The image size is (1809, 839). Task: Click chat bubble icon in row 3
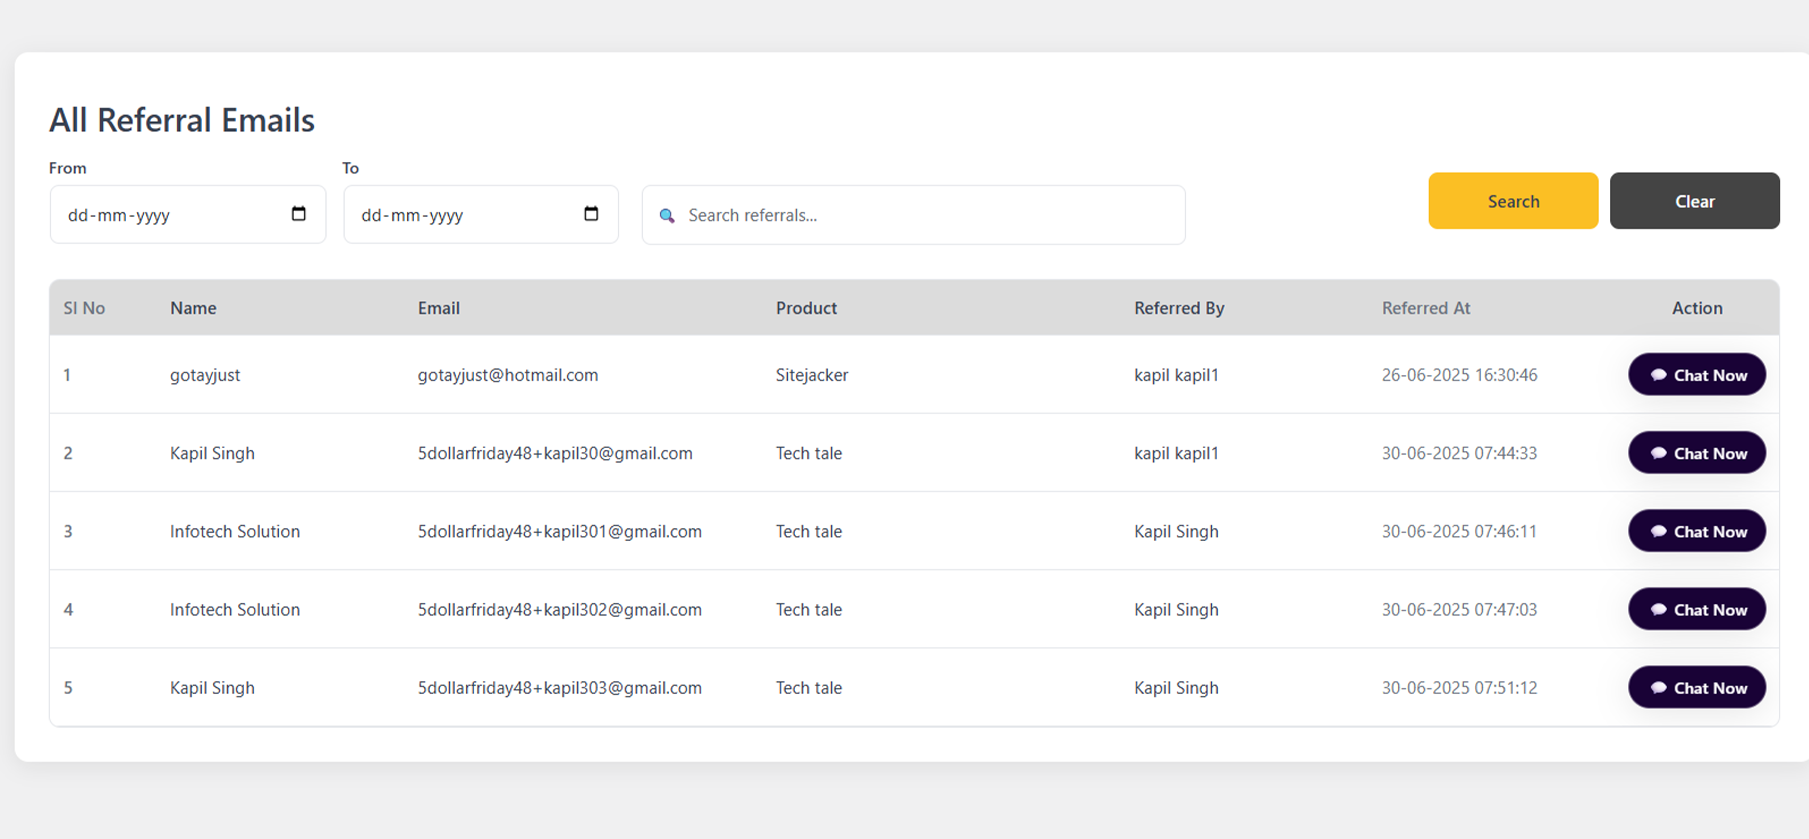tap(1658, 531)
